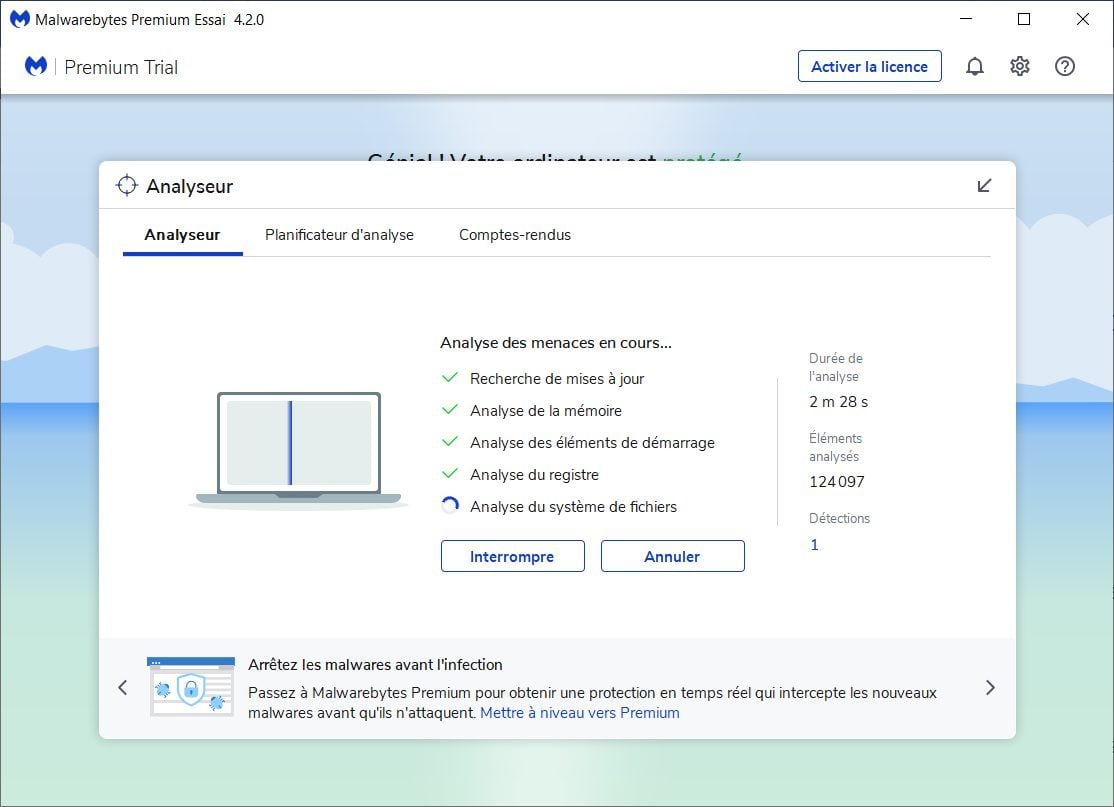This screenshot has width=1114, height=807.
Task: Open the Planificateur d'analyse tab
Action: click(x=340, y=235)
